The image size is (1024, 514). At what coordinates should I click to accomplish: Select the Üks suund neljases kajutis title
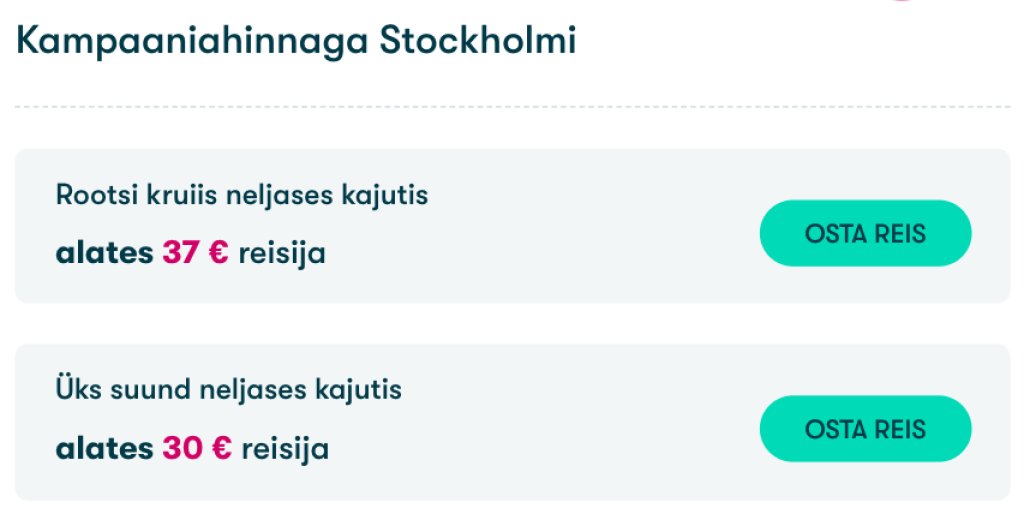click(x=229, y=389)
